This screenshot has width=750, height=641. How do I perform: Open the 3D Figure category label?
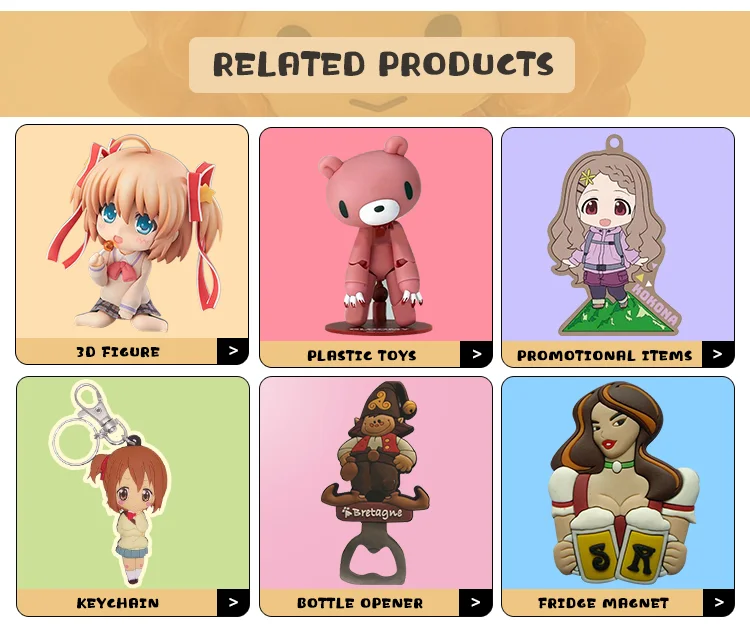pos(118,352)
